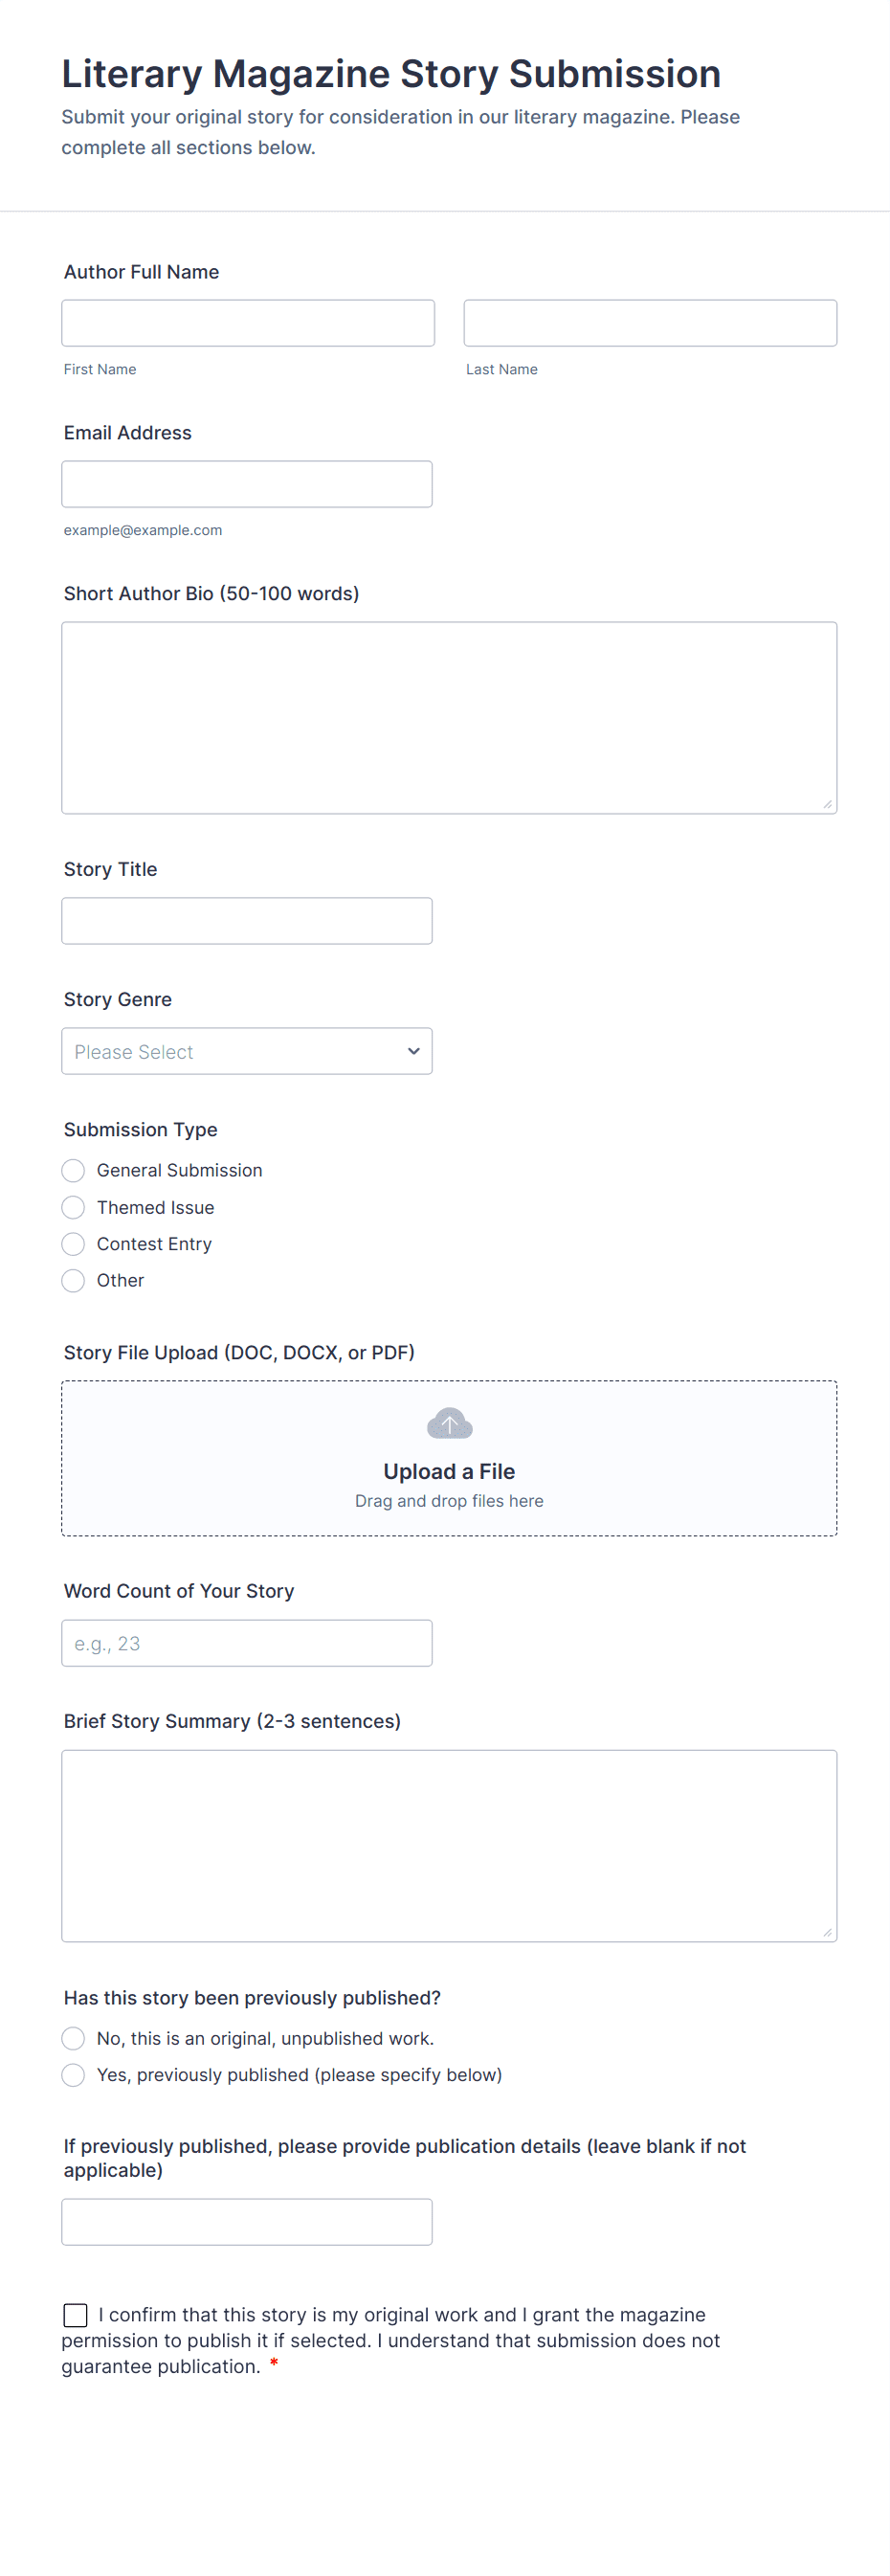Click the Upload a File text
The image size is (890, 2576).
pyautogui.click(x=449, y=1471)
